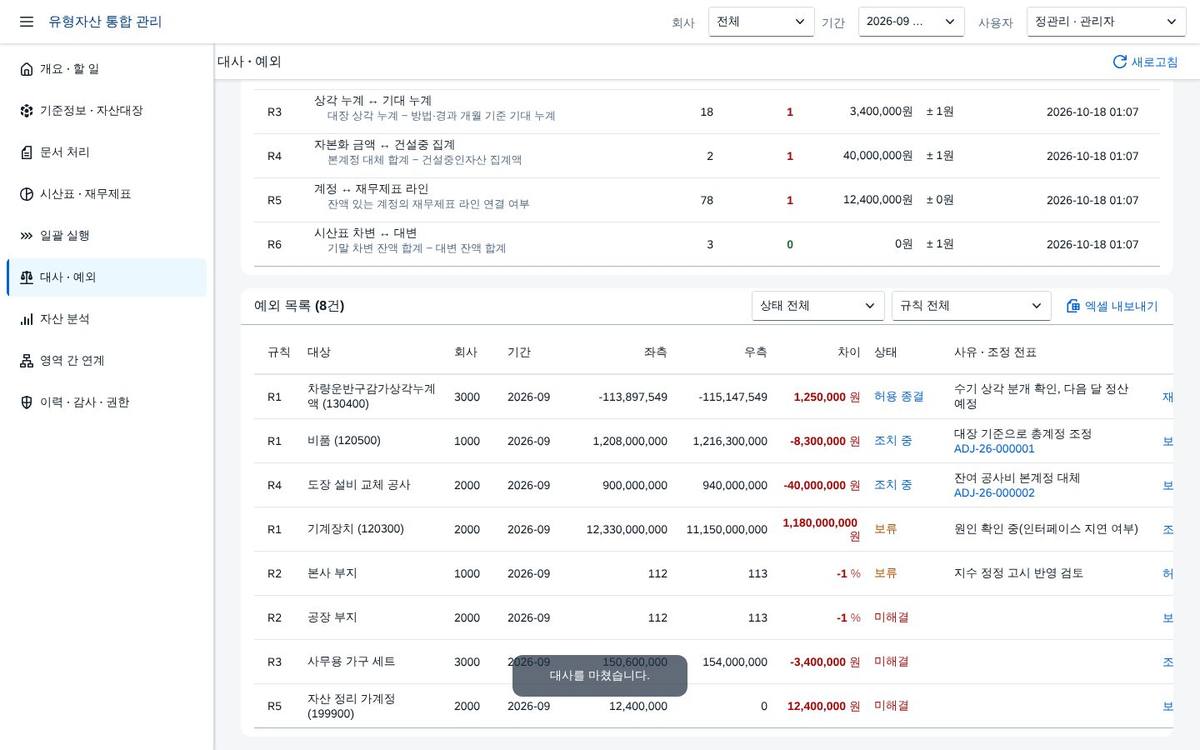The height and width of the screenshot is (750, 1200).
Task: Click 조치 중 status in 비품 row
Action: [x=893, y=441]
